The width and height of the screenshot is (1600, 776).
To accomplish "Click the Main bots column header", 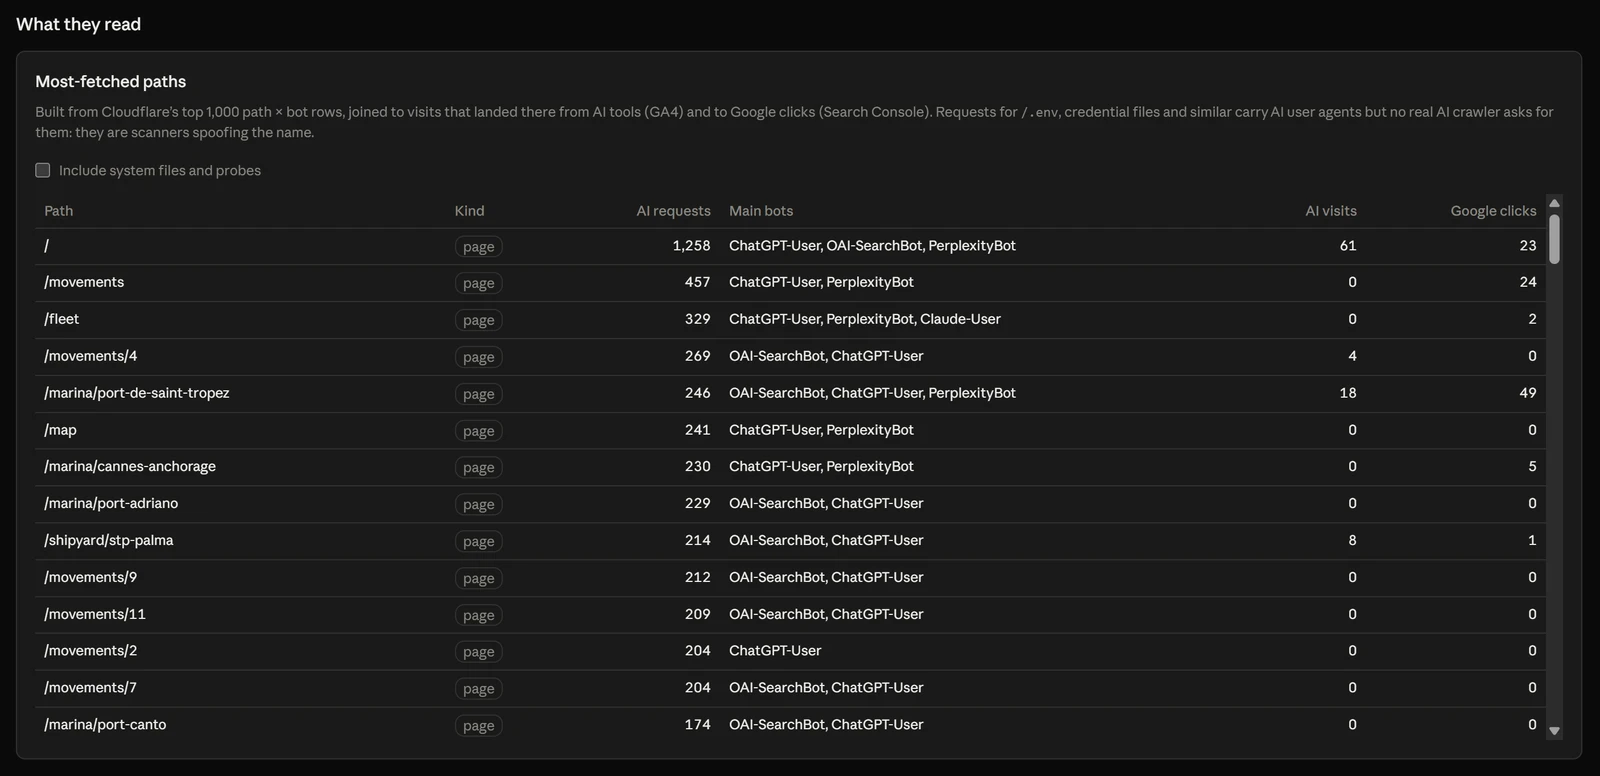I will click(761, 211).
